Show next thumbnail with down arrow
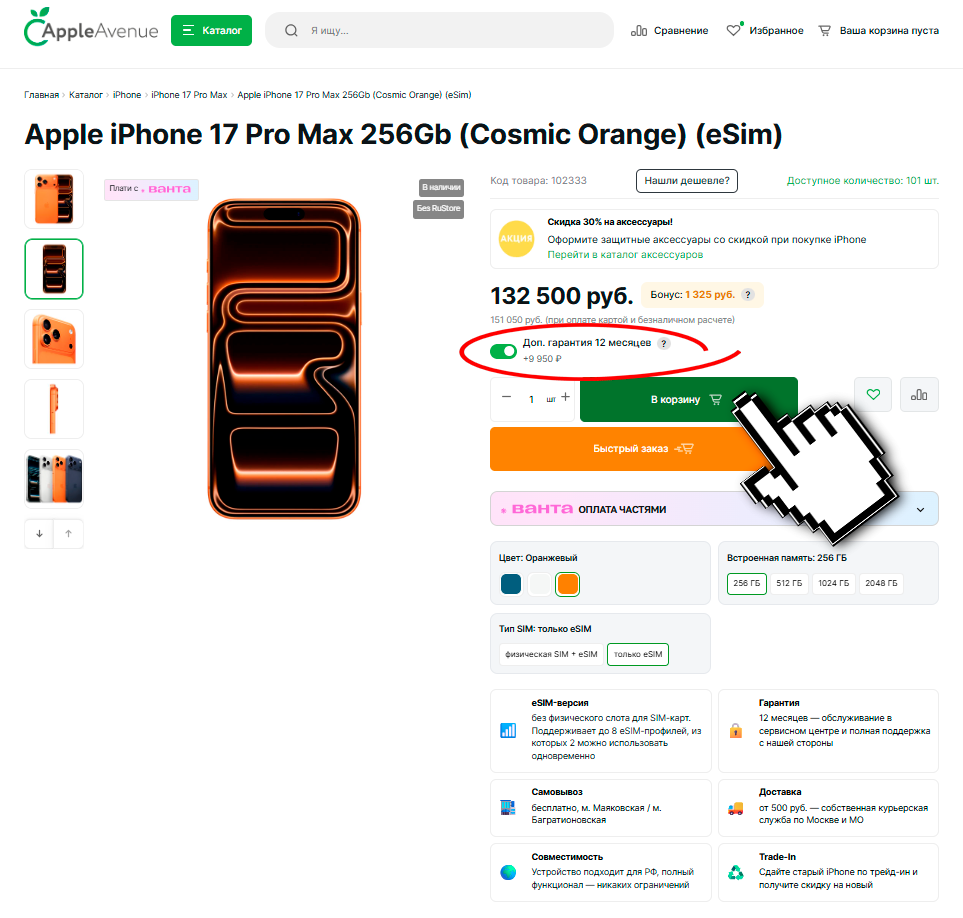963x918 pixels. (x=39, y=534)
